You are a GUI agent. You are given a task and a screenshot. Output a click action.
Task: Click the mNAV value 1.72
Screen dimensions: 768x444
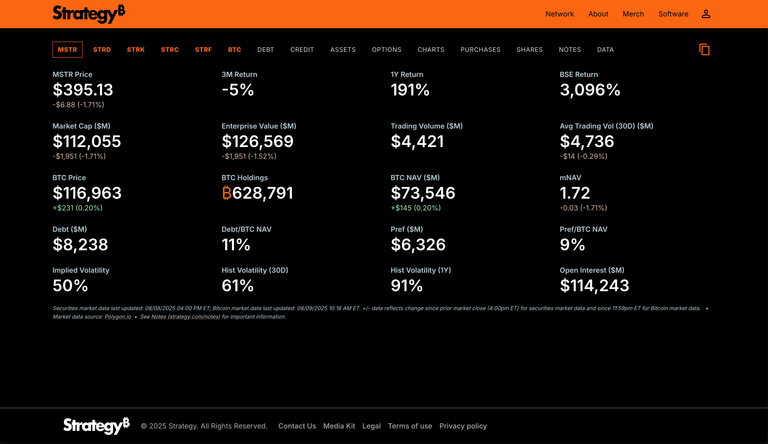[575, 193]
